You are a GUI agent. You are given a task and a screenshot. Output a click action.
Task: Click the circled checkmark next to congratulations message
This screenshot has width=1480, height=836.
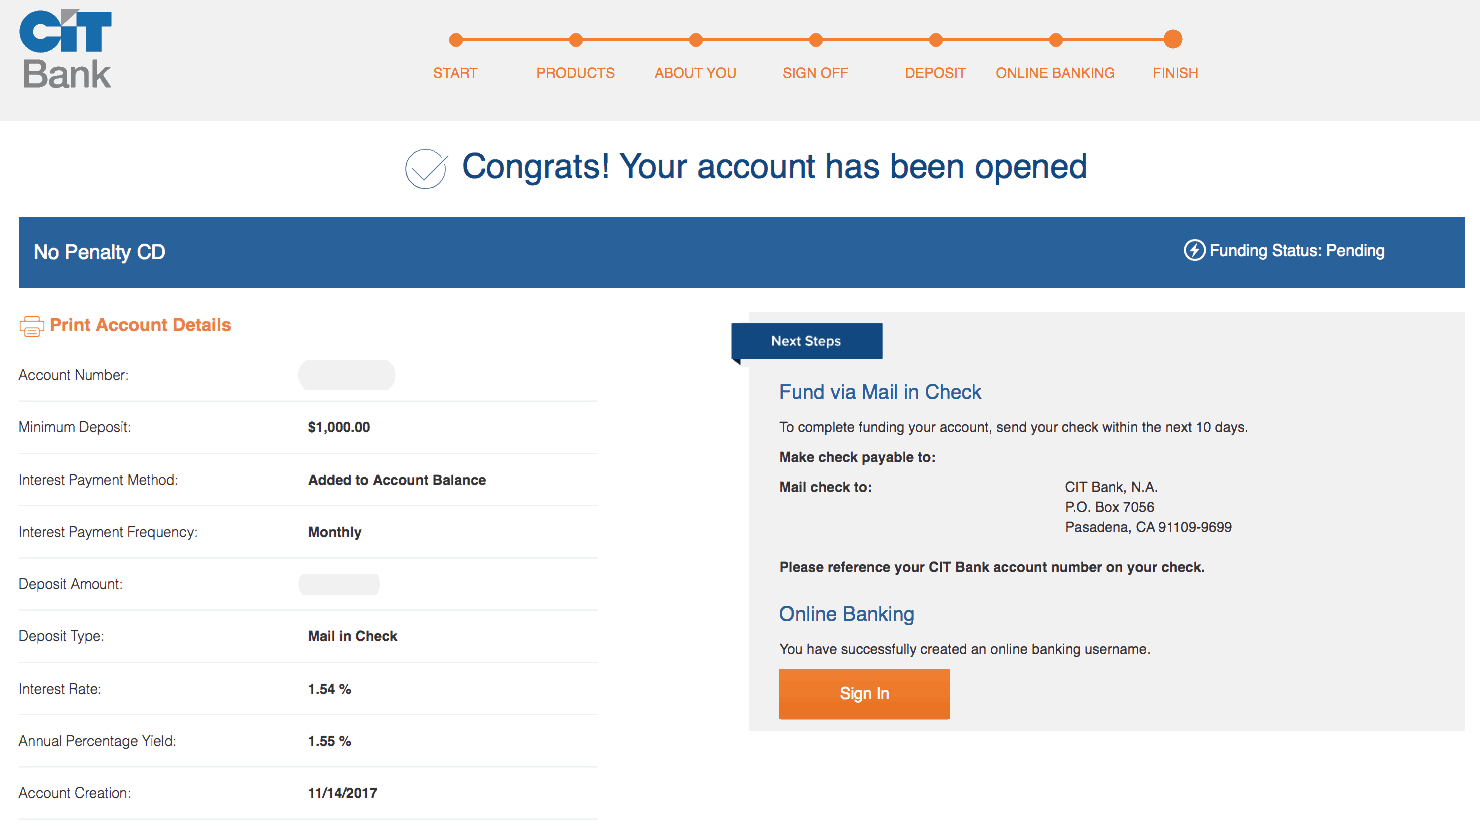pyautogui.click(x=425, y=168)
